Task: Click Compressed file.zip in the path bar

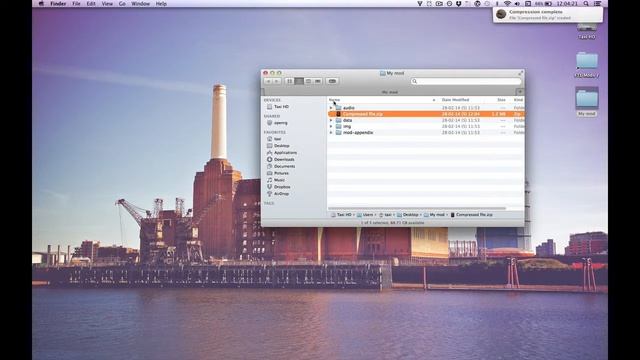Action: click(471, 215)
